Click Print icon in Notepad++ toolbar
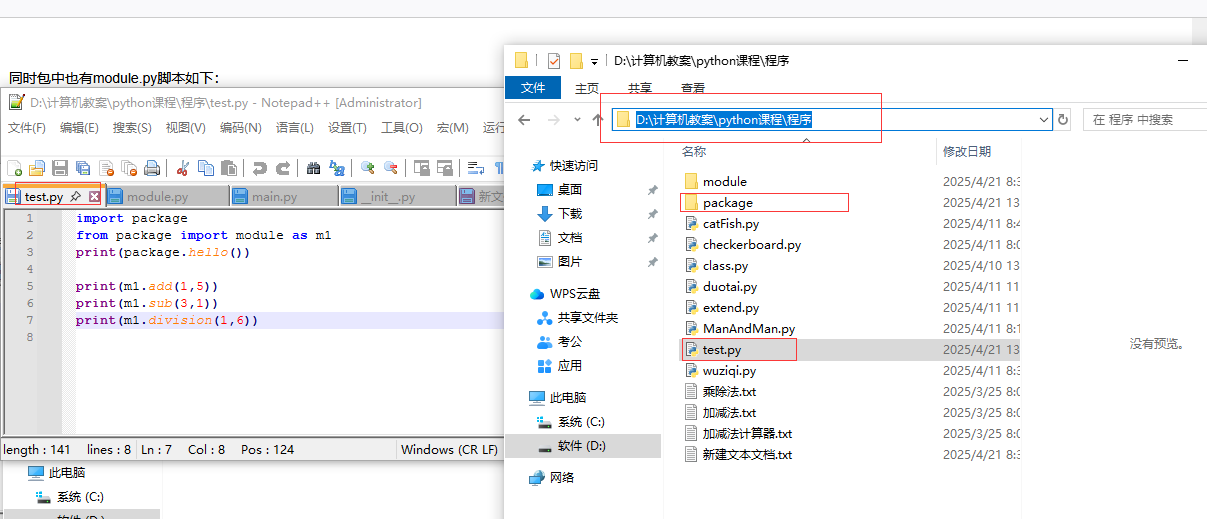 click(152, 168)
